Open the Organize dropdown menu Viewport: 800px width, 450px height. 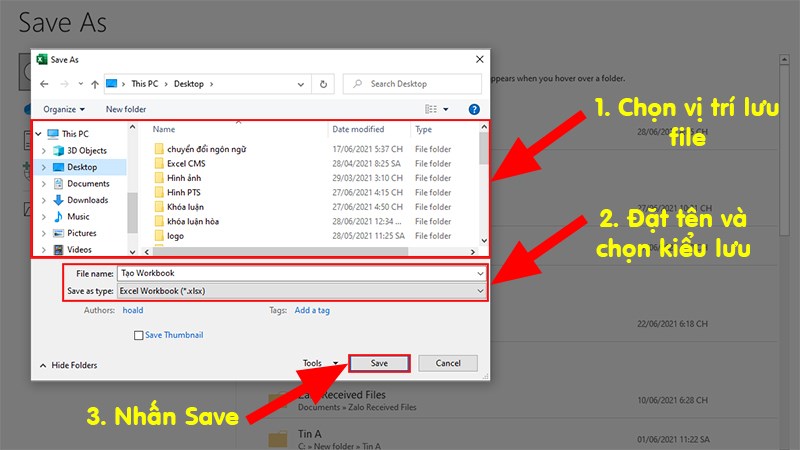point(64,109)
